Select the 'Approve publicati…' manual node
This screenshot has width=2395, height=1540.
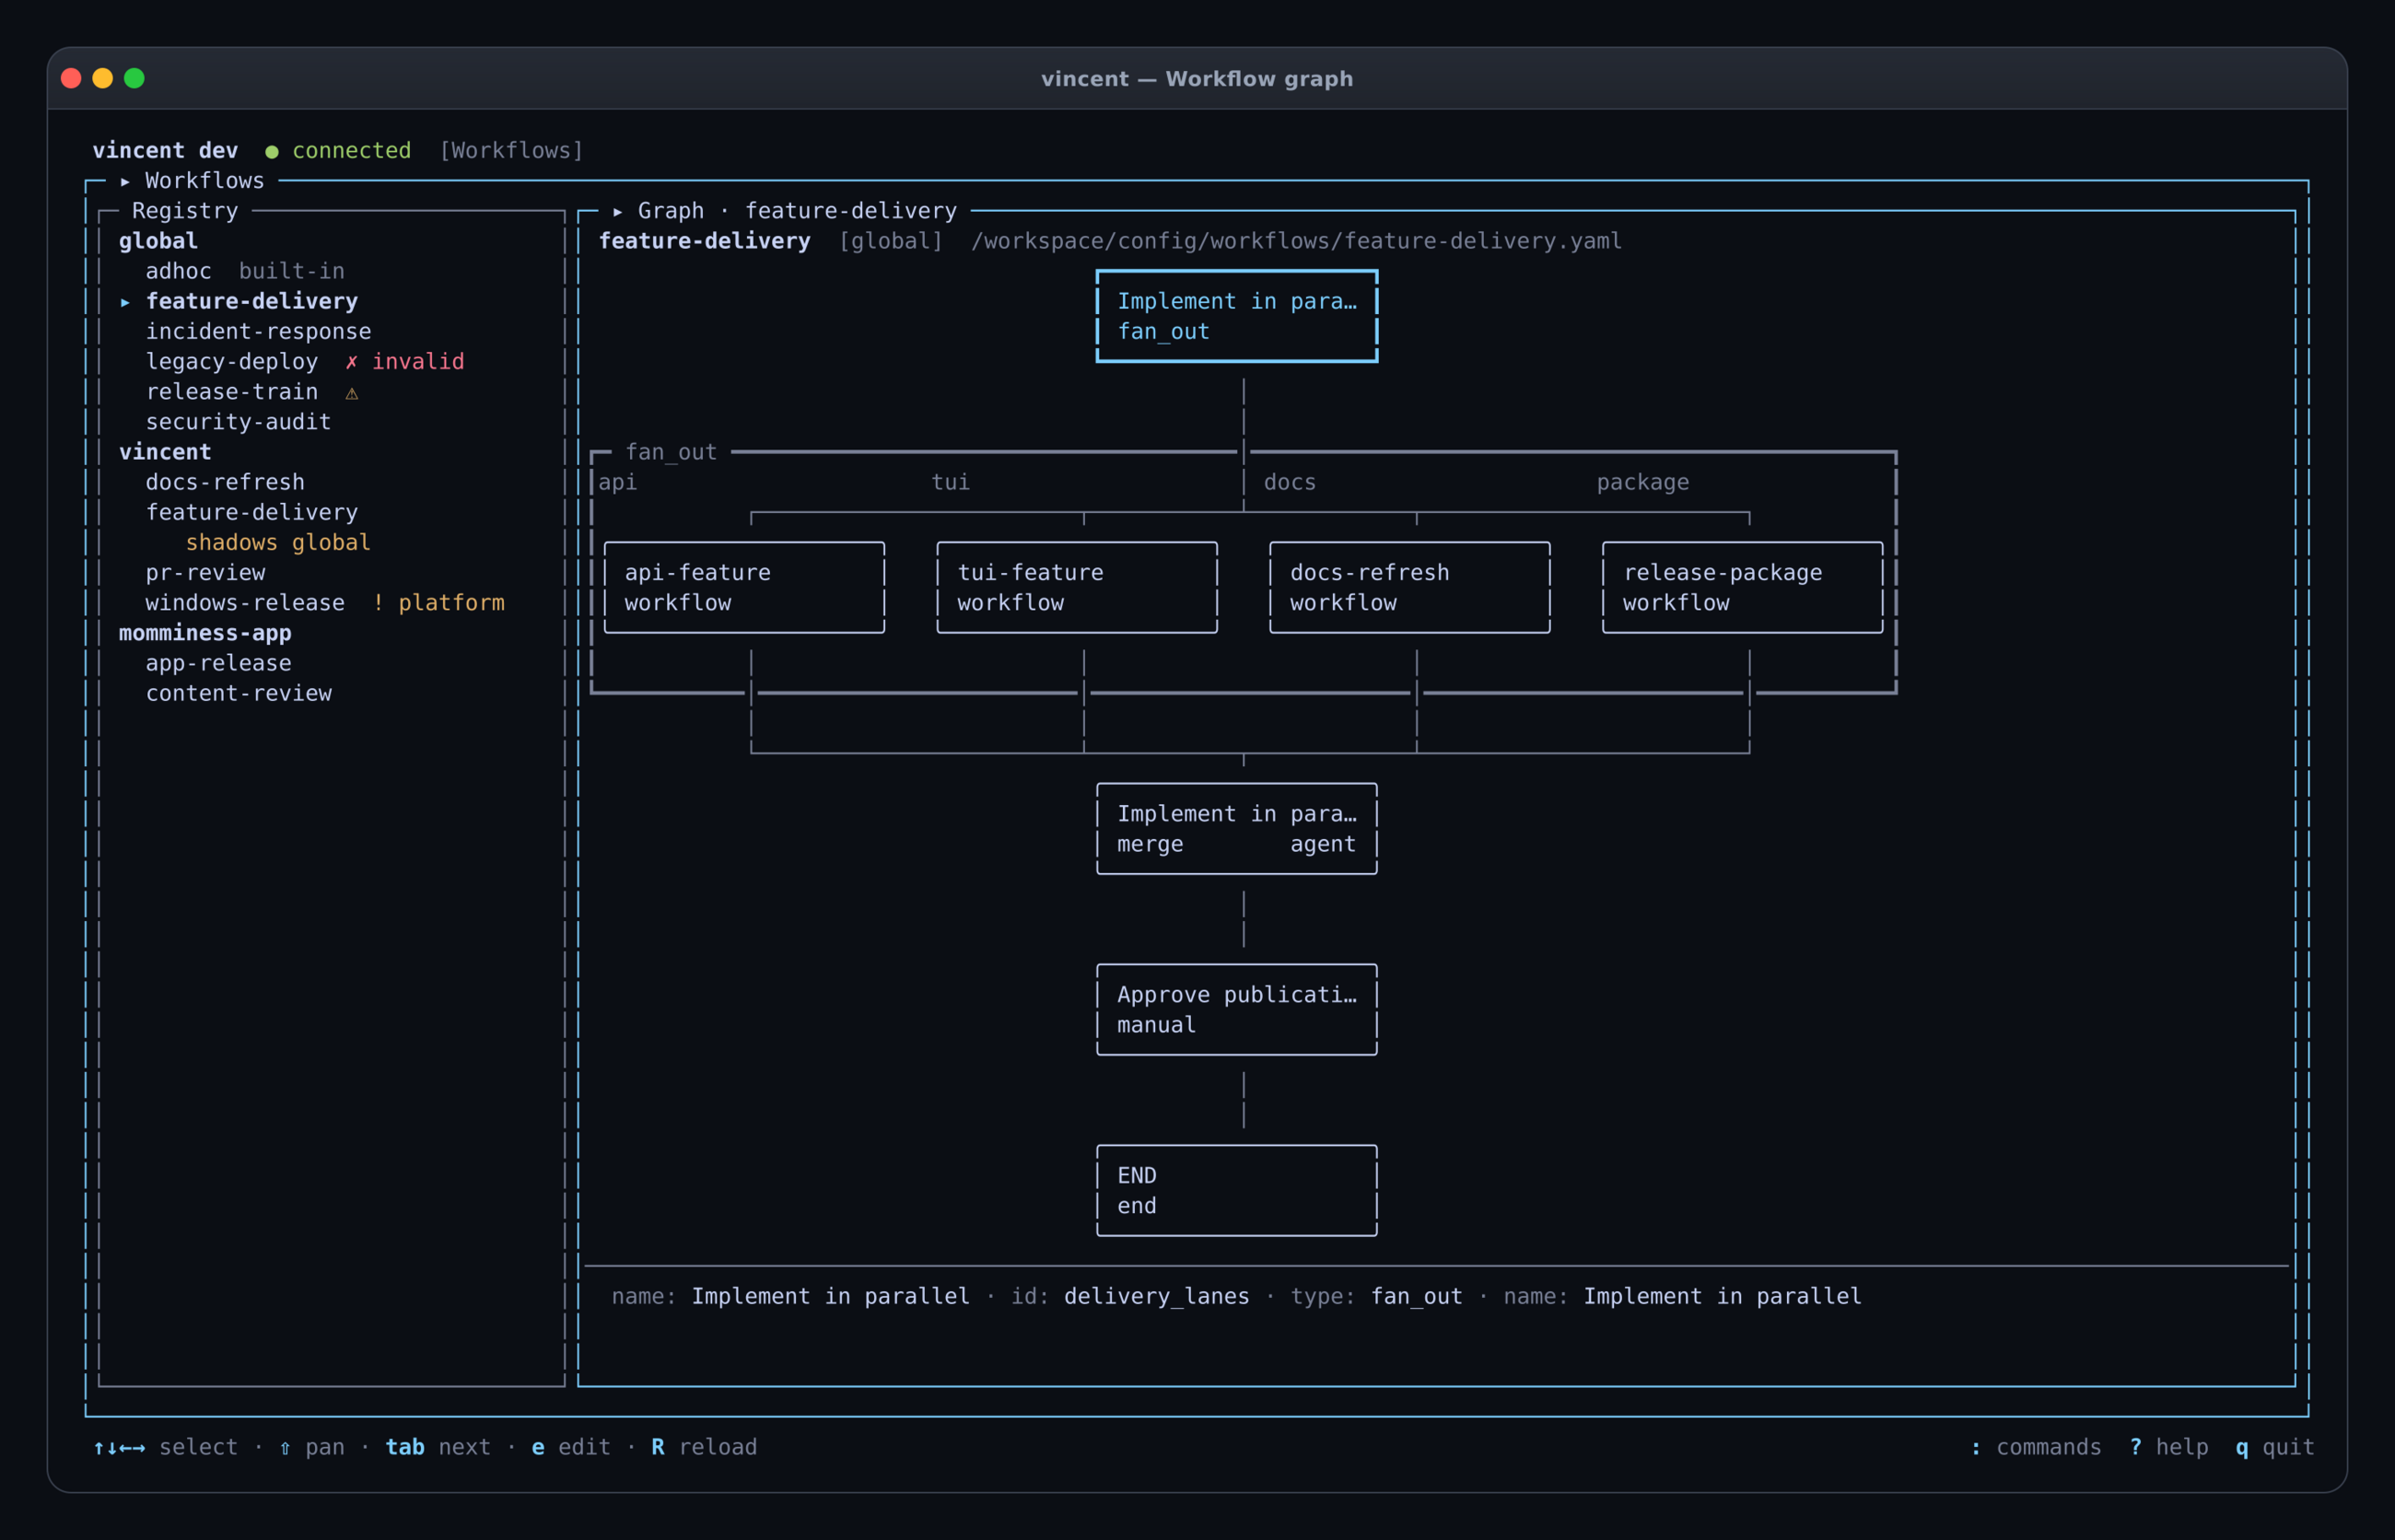[1237, 1010]
